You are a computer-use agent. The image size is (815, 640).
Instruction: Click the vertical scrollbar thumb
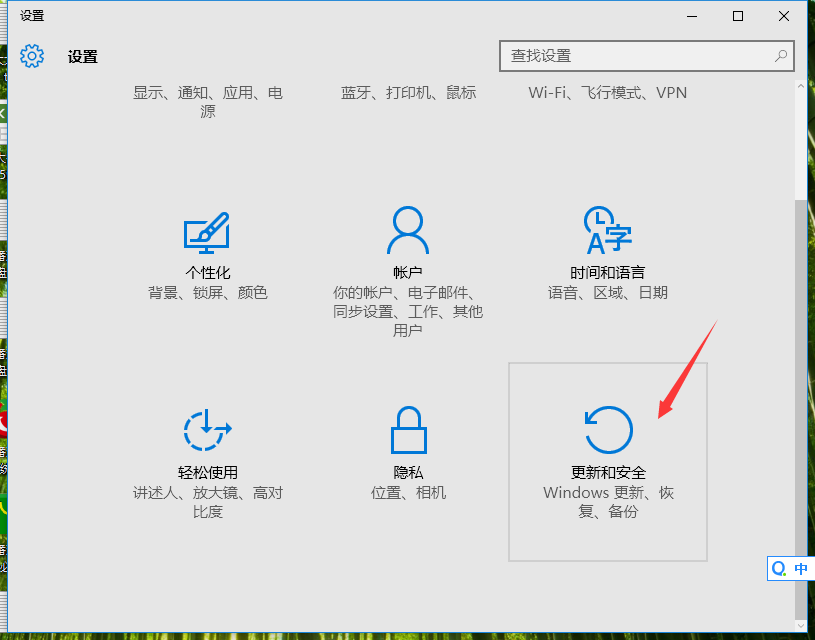click(800, 408)
